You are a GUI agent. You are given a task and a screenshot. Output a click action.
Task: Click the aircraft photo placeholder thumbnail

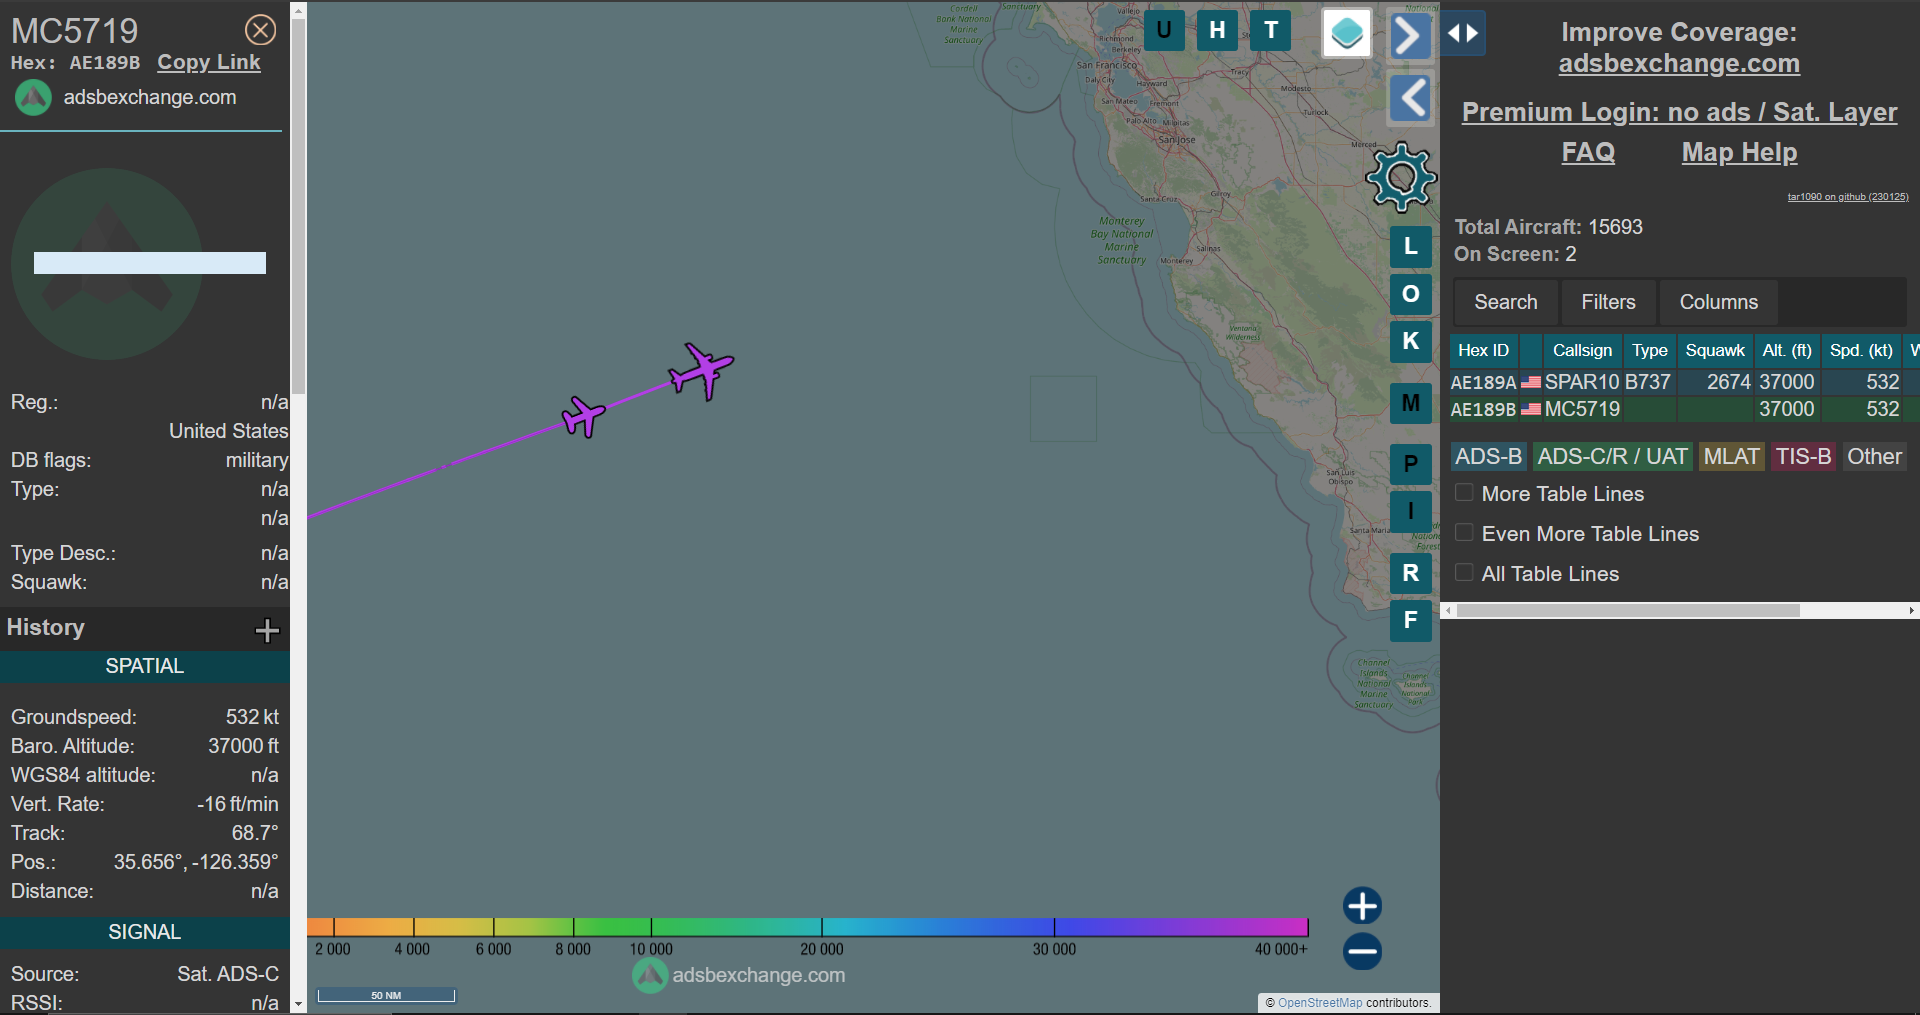107,264
